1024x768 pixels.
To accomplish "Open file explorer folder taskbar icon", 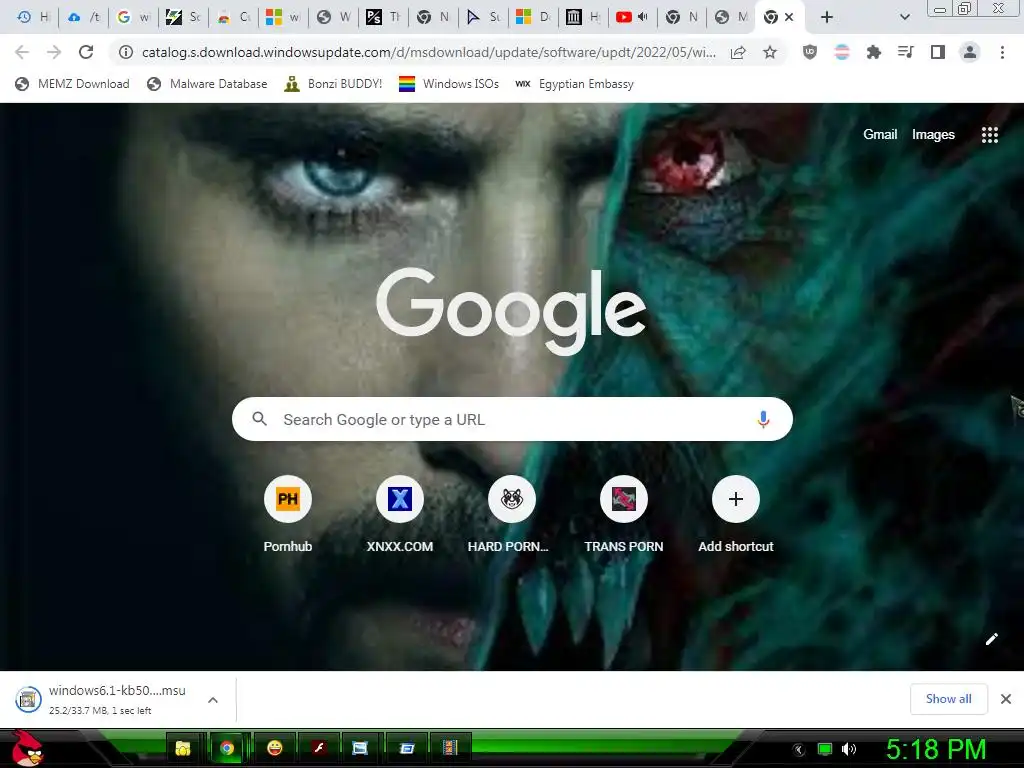I will (x=183, y=748).
